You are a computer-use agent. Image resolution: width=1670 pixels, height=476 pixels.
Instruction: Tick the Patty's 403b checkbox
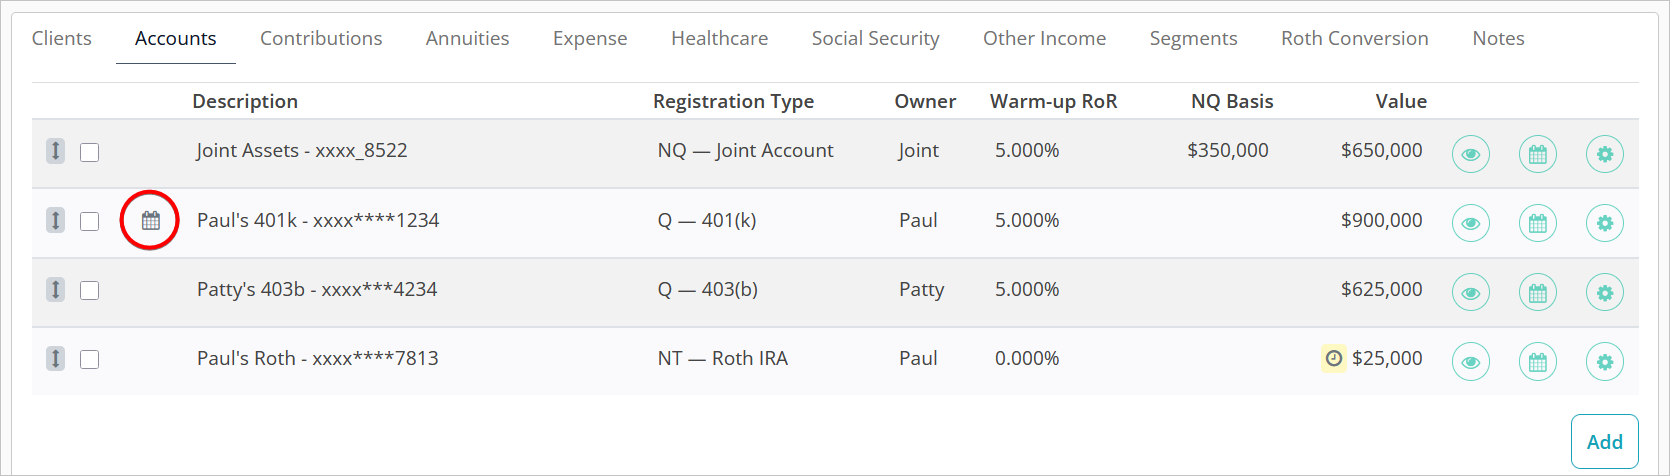90,290
